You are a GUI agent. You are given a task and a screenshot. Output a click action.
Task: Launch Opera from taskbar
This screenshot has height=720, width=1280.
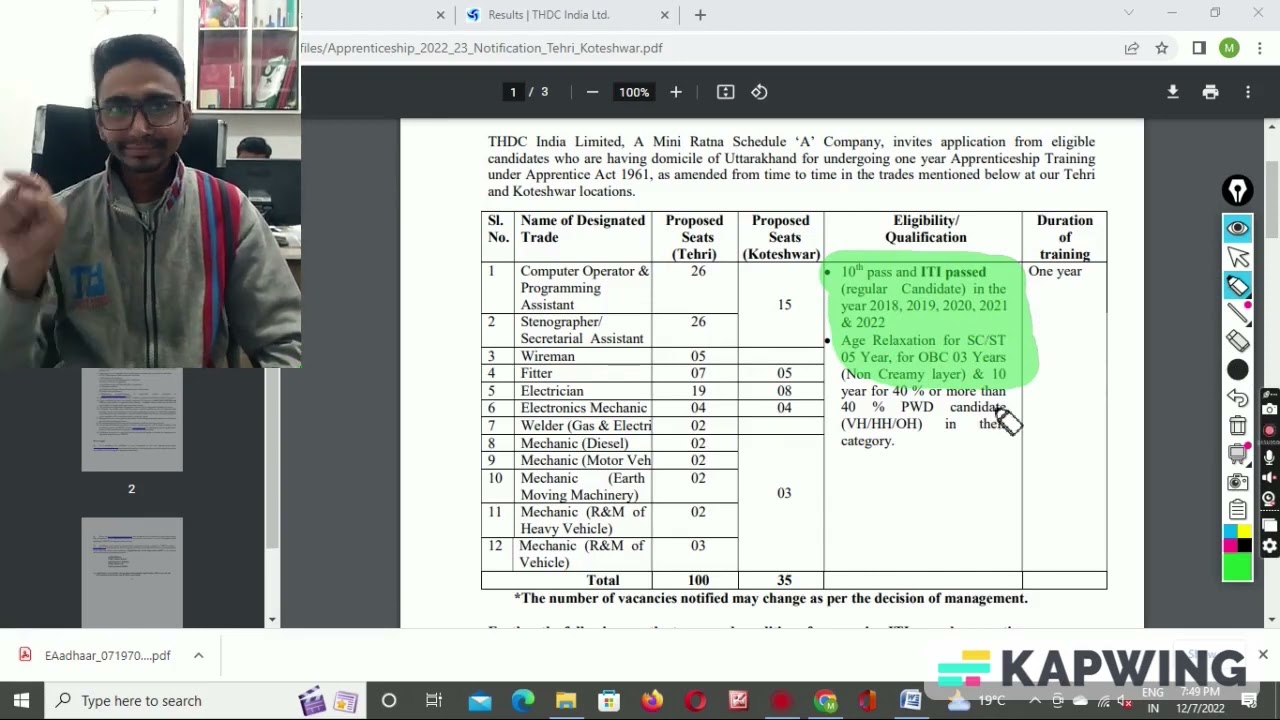695,701
